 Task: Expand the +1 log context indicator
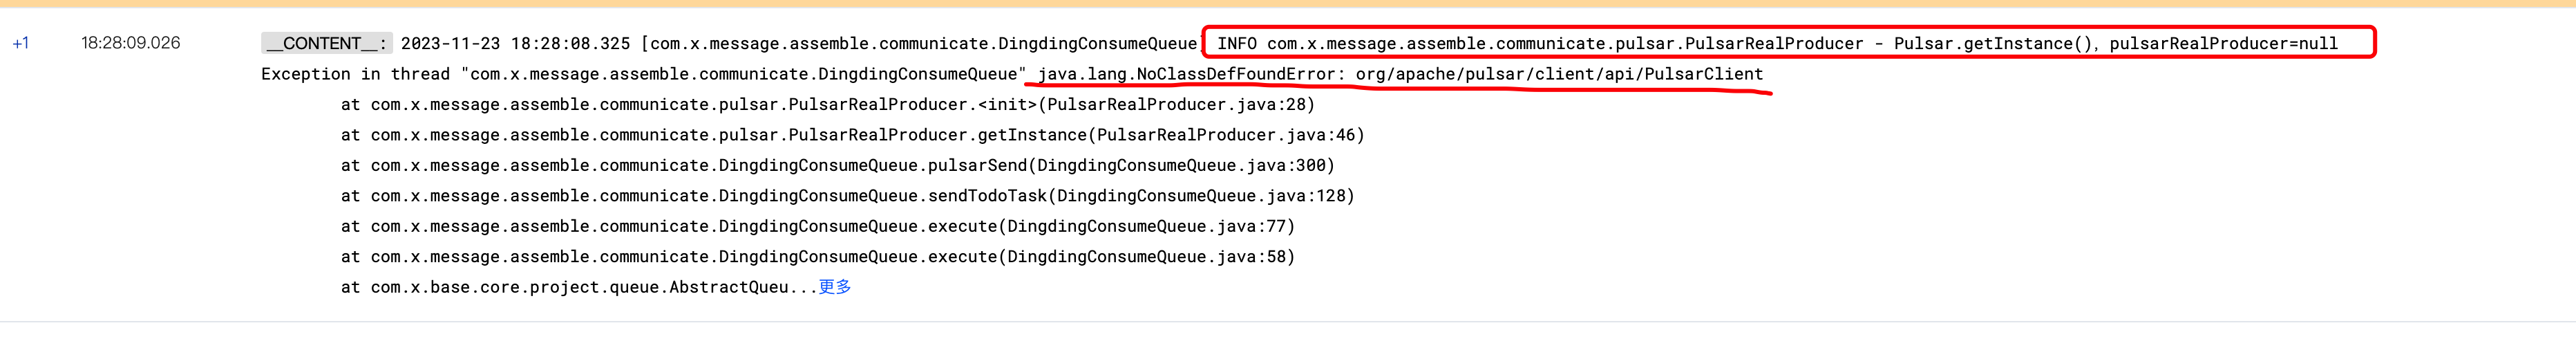(x=21, y=43)
